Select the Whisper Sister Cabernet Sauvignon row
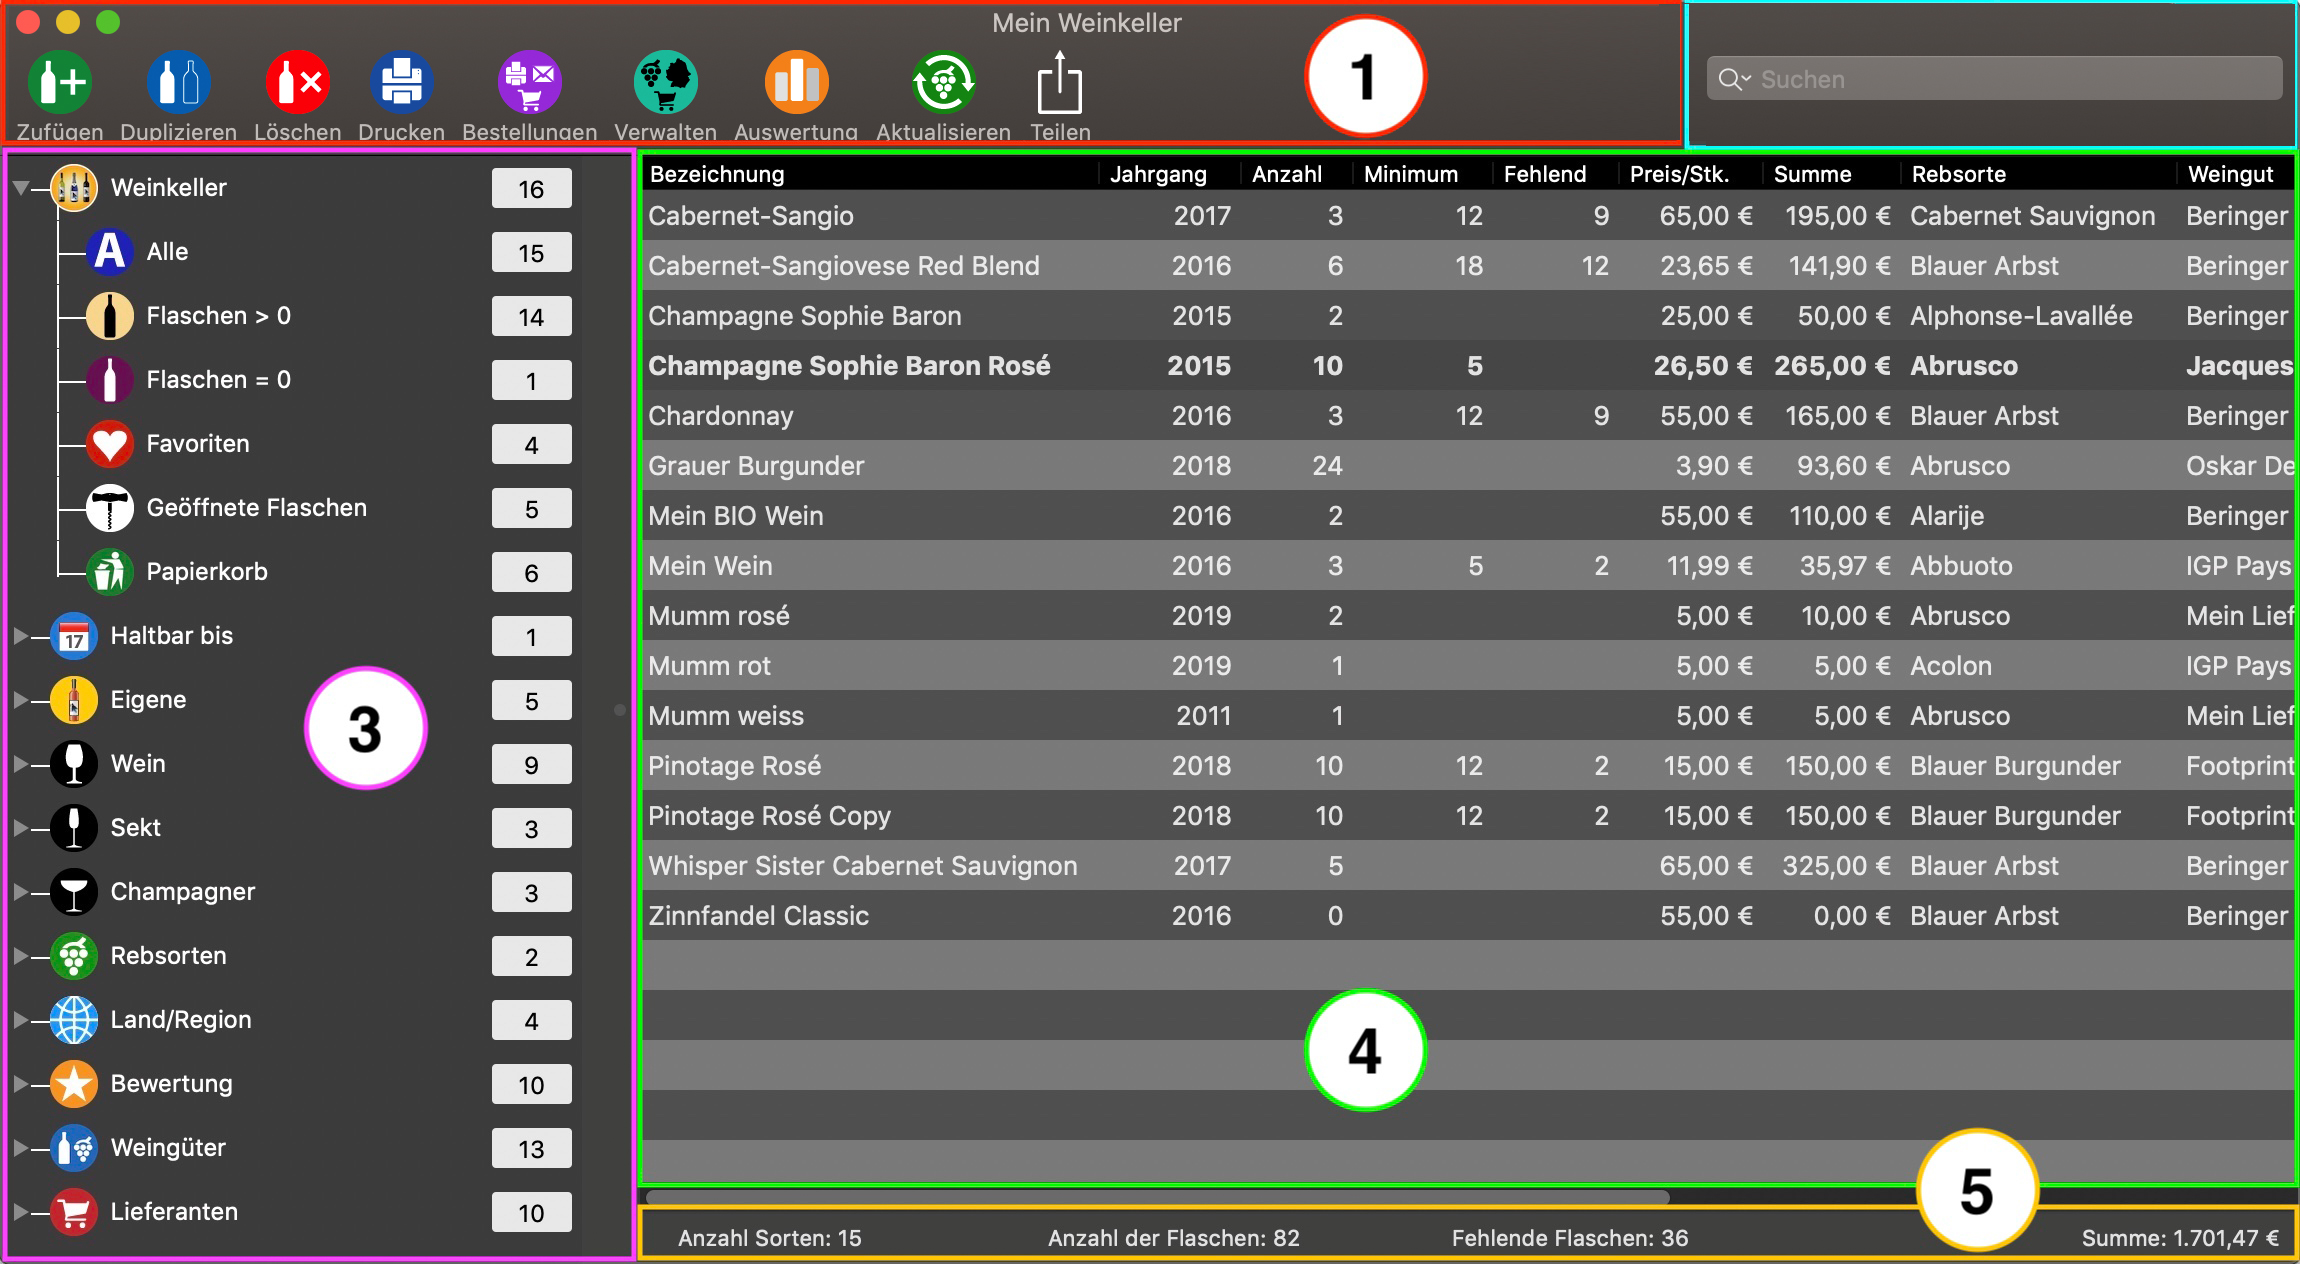This screenshot has width=2300, height=1264. (x=1468, y=866)
